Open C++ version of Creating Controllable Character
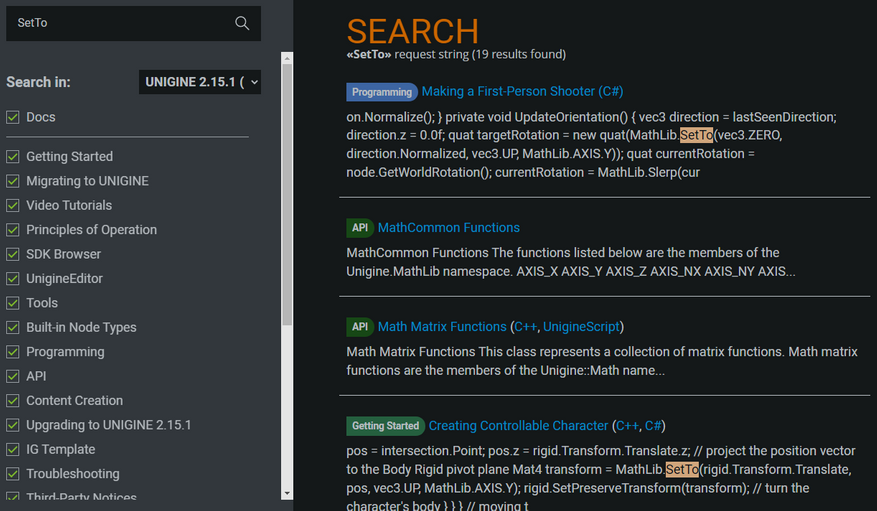Image resolution: width=877 pixels, height=511 pixels. (x=627, y=425)
